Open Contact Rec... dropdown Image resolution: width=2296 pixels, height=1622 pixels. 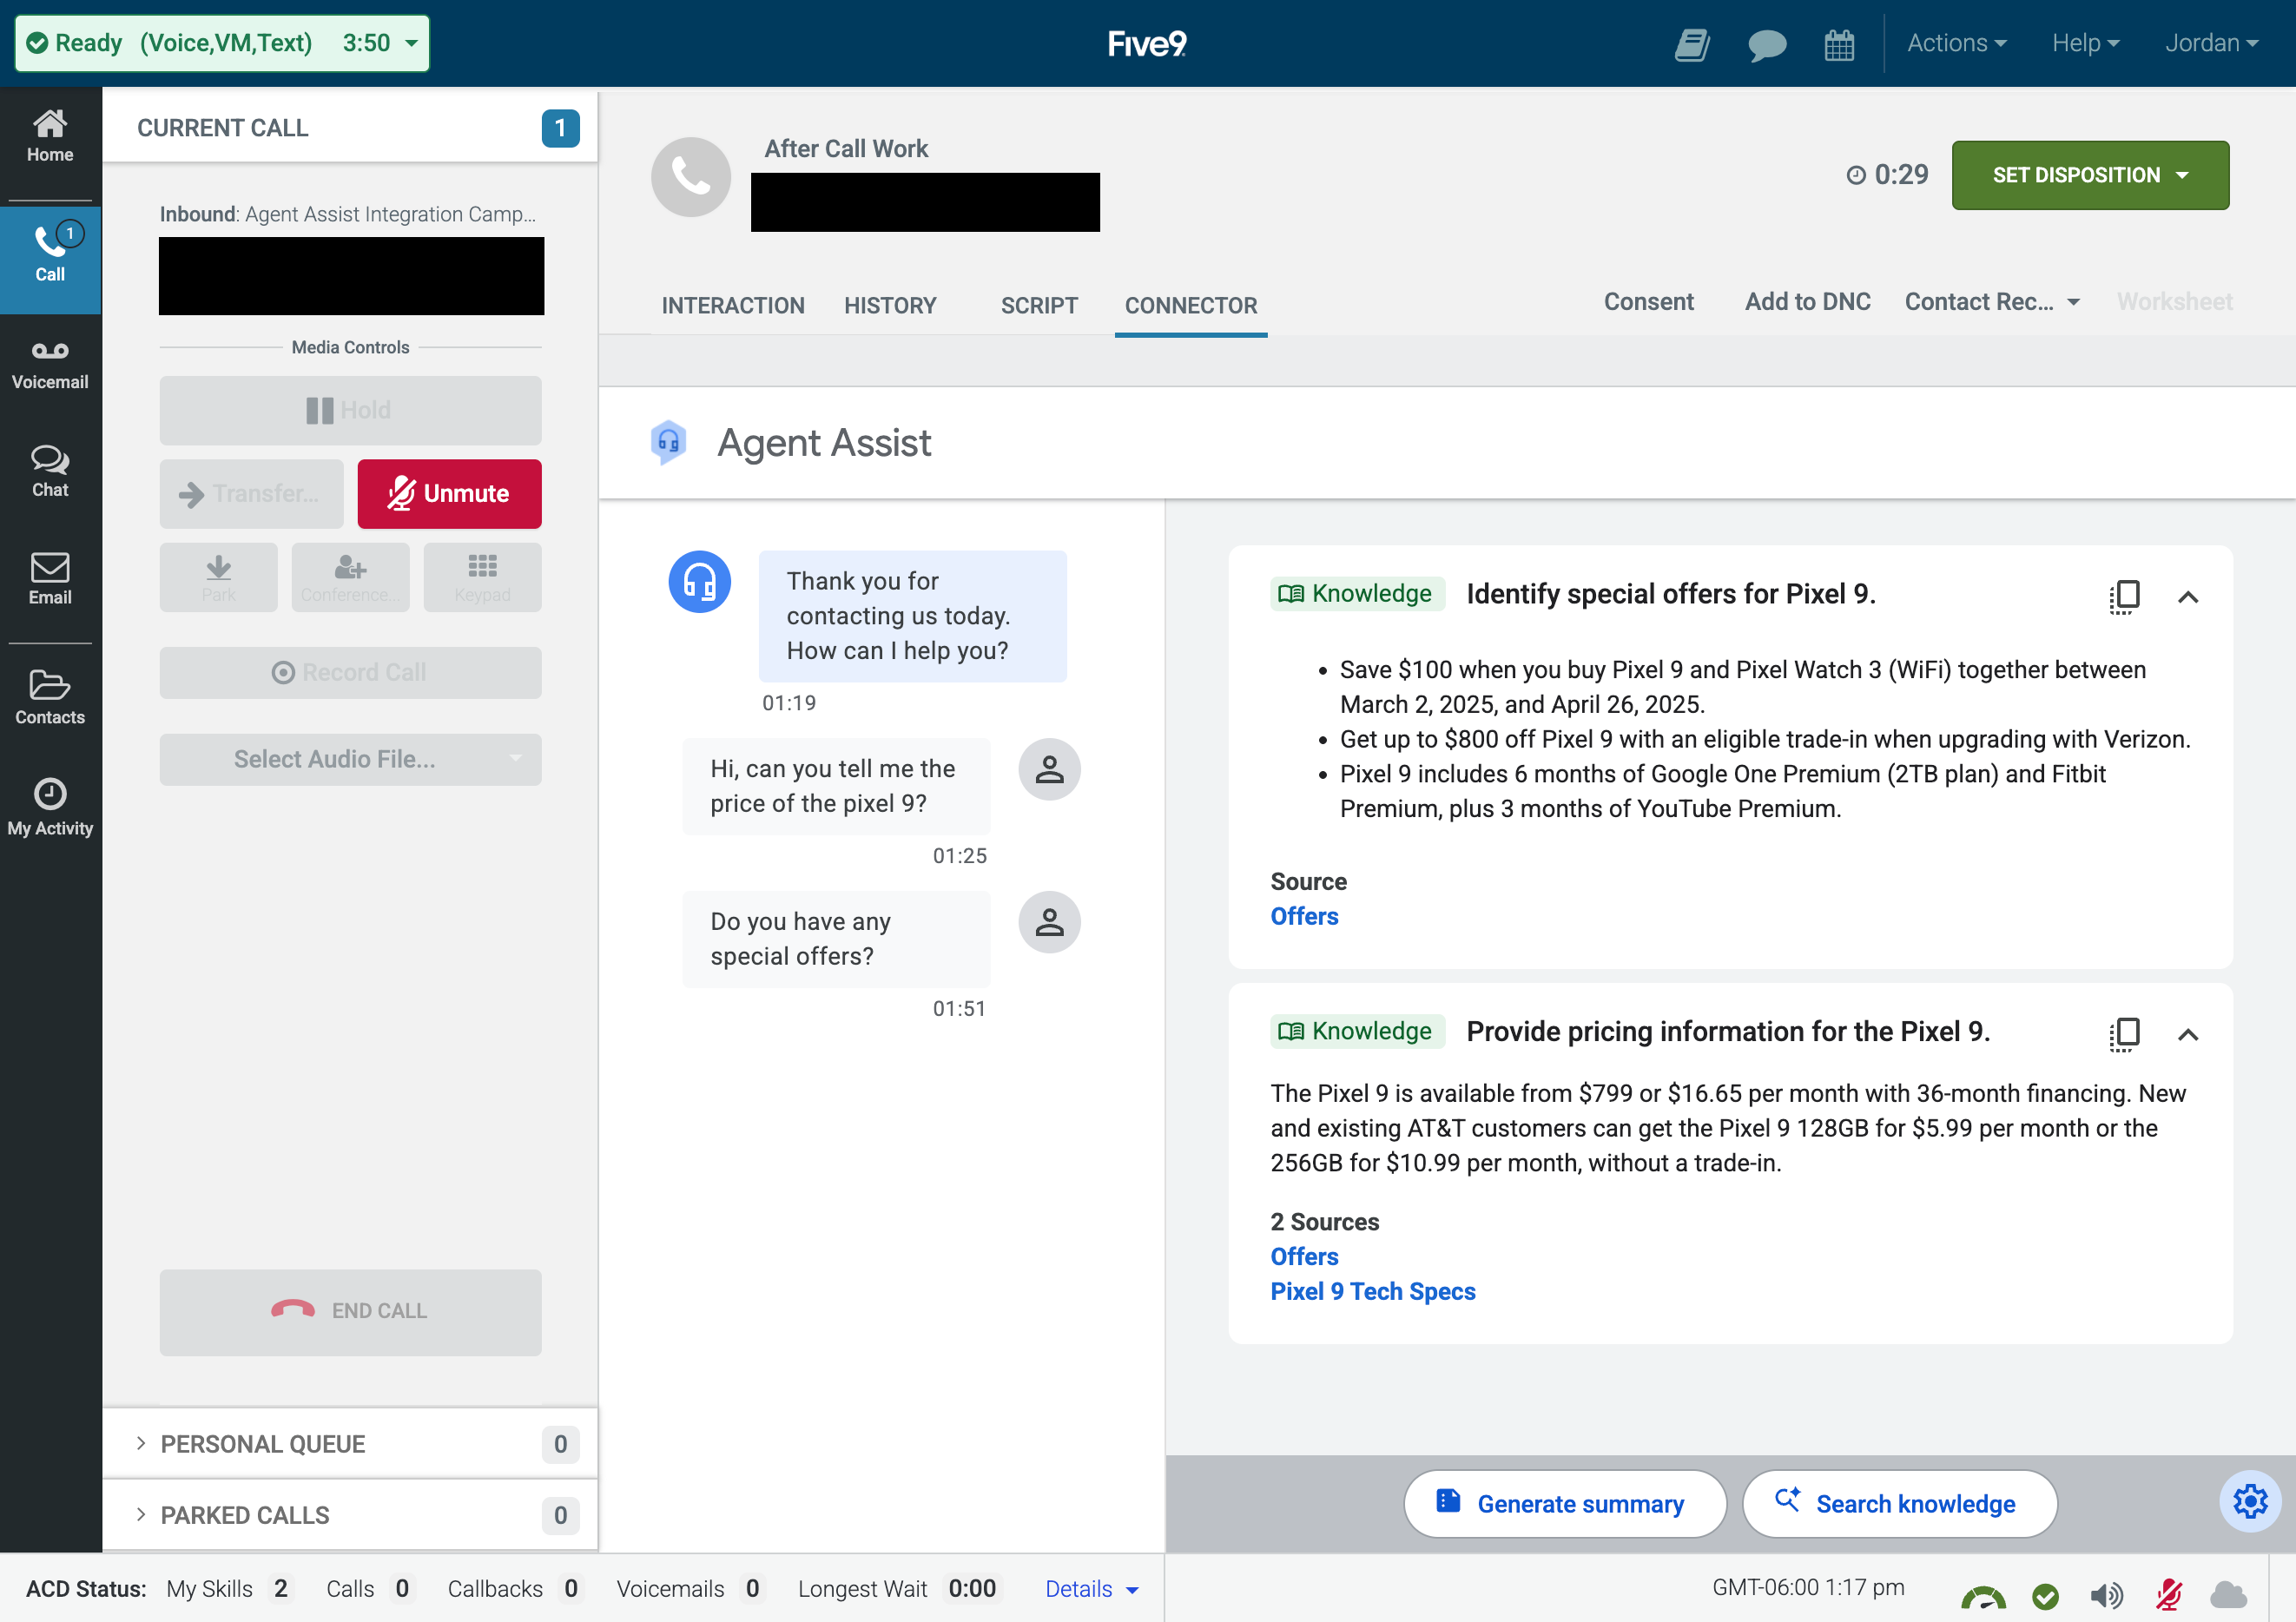pyautogui.click(x=1992, y=302)
